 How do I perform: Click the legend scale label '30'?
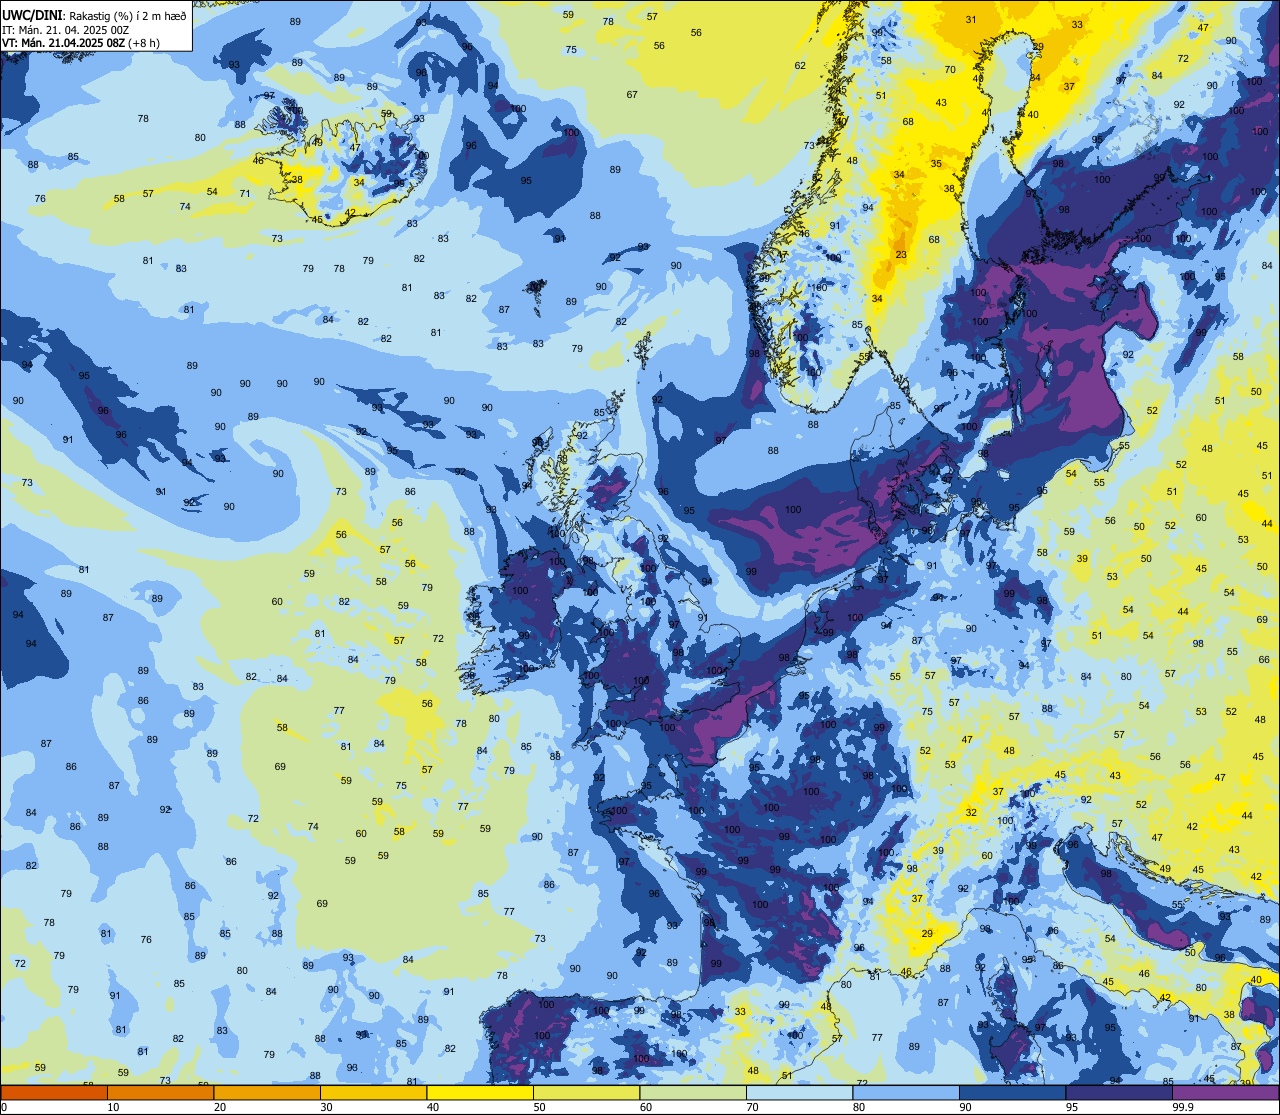click(x=327, y=1107)
